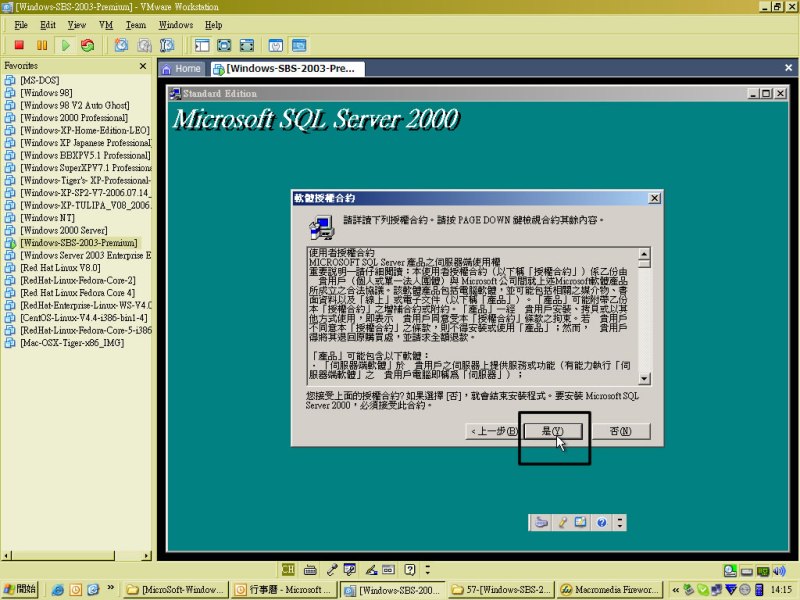Open the language bar options arrow
This screenshot has width=800, height=600.
pos(428,569)
